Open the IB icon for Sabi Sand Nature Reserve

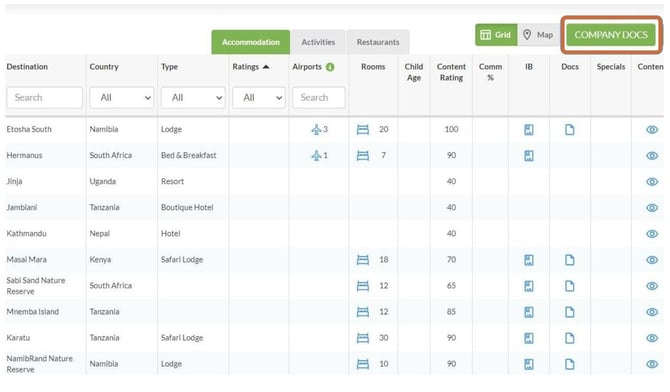pyautogui.click(x=529, y=286)
